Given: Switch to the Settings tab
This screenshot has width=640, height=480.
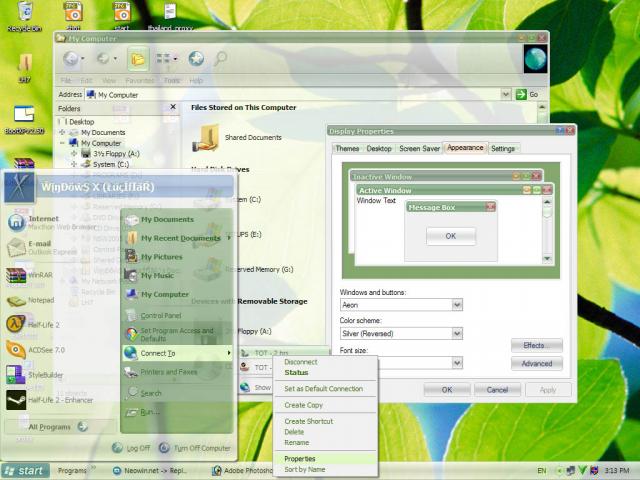Looking at the screenshot, I should point(502,149).
